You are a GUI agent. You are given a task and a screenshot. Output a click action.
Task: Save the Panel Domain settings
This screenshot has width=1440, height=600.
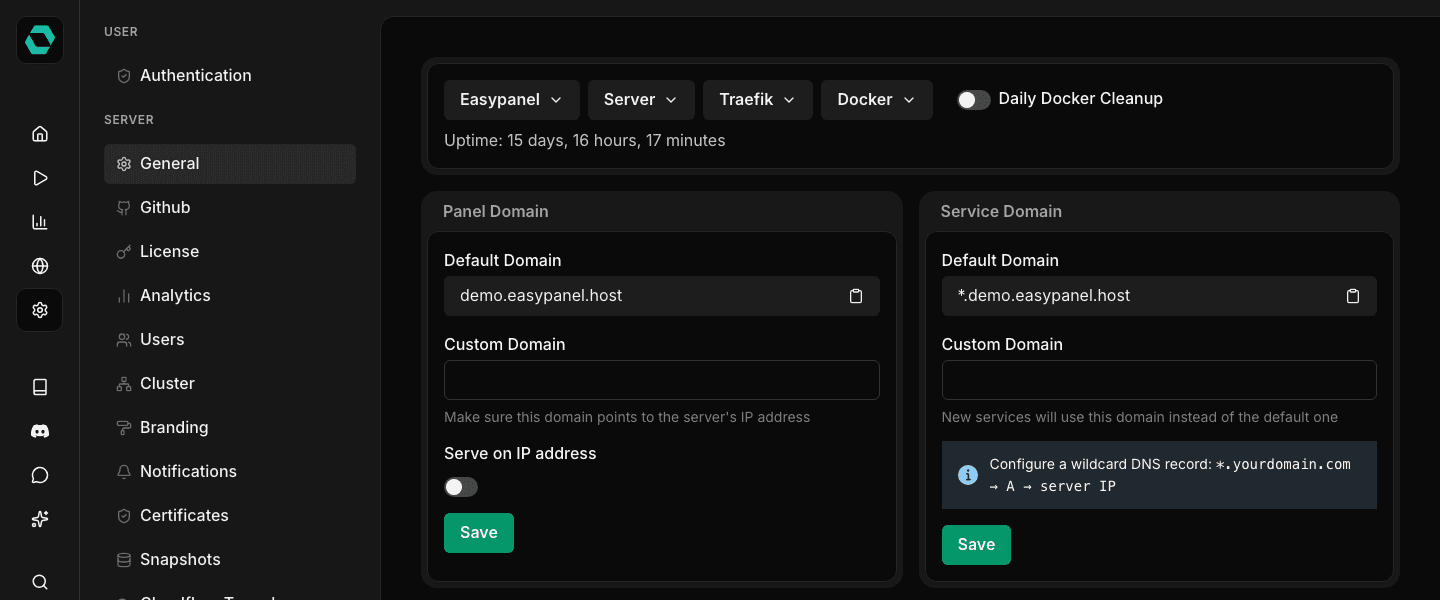tap(479, 533)
